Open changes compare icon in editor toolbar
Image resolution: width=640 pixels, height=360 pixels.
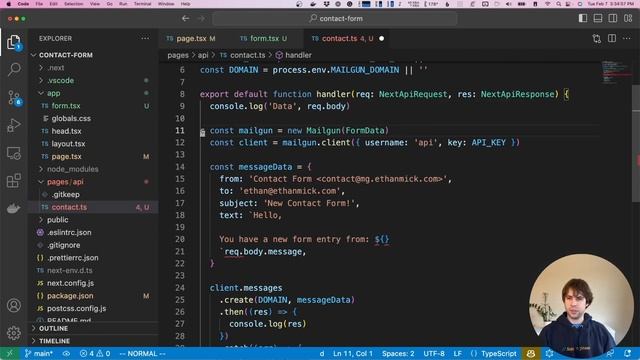pyautogui.click(x=597, y=39)
